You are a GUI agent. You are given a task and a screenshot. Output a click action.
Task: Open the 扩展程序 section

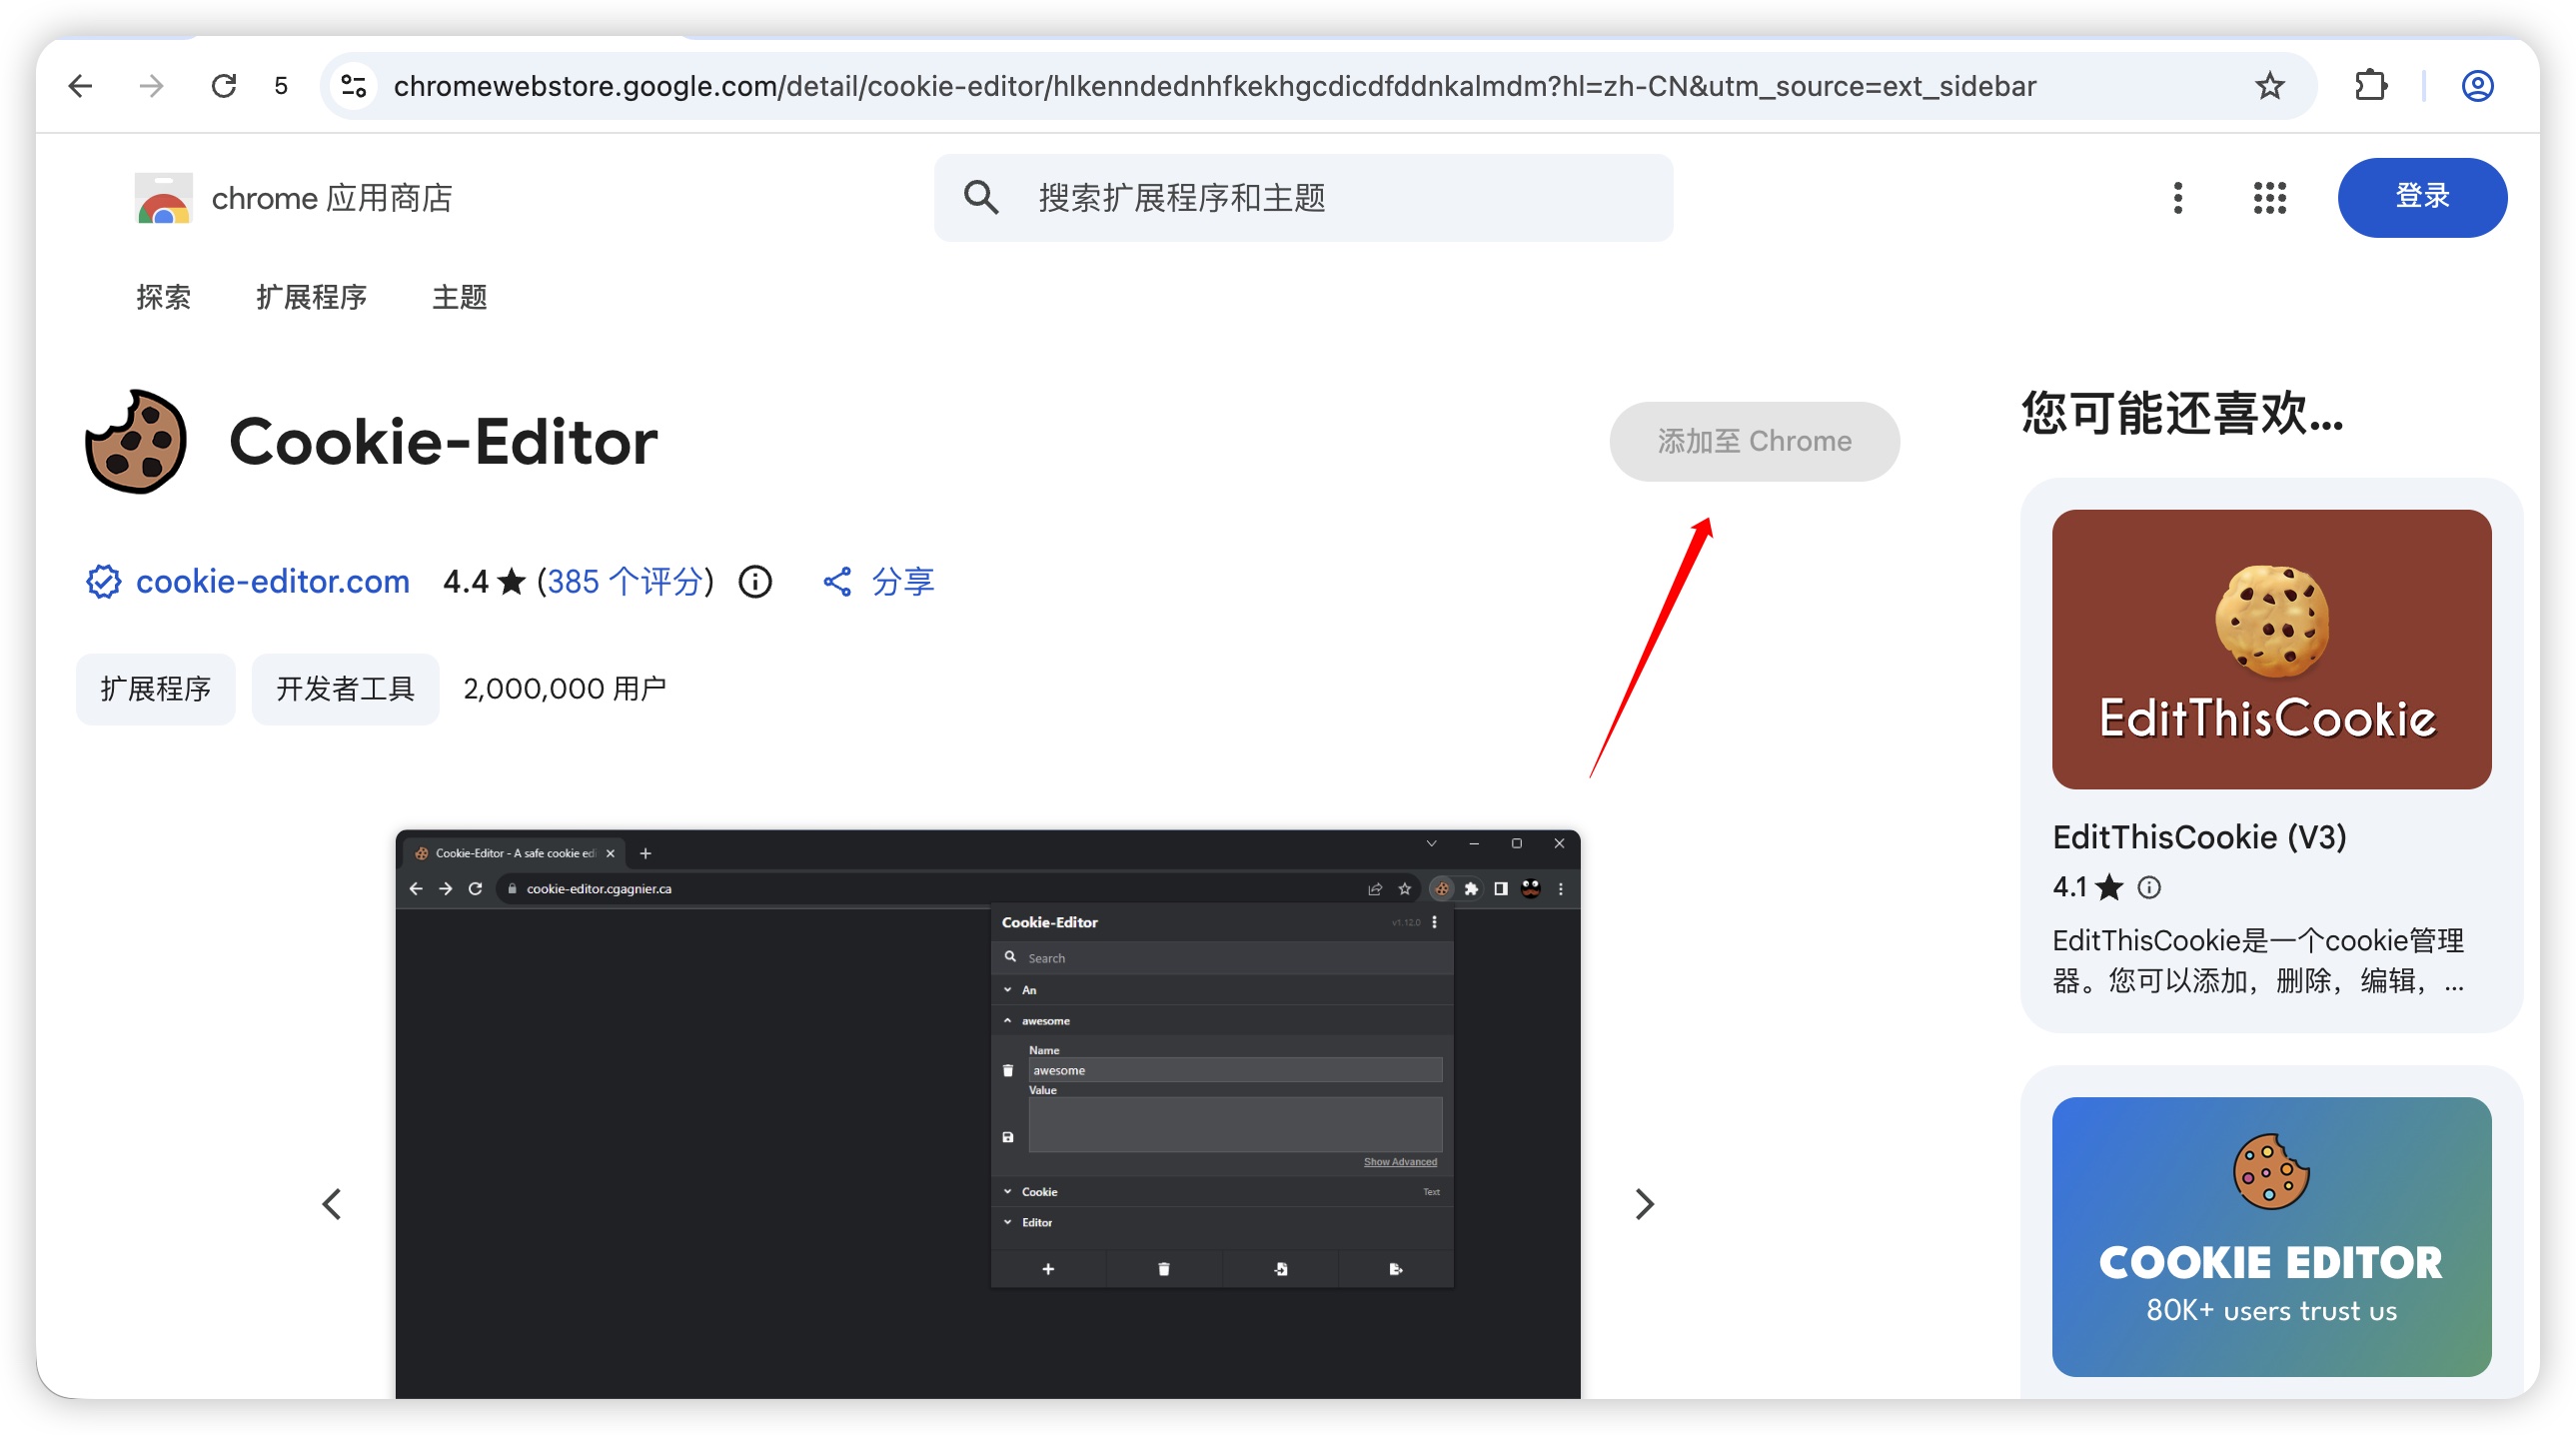(x=311, y=297)
